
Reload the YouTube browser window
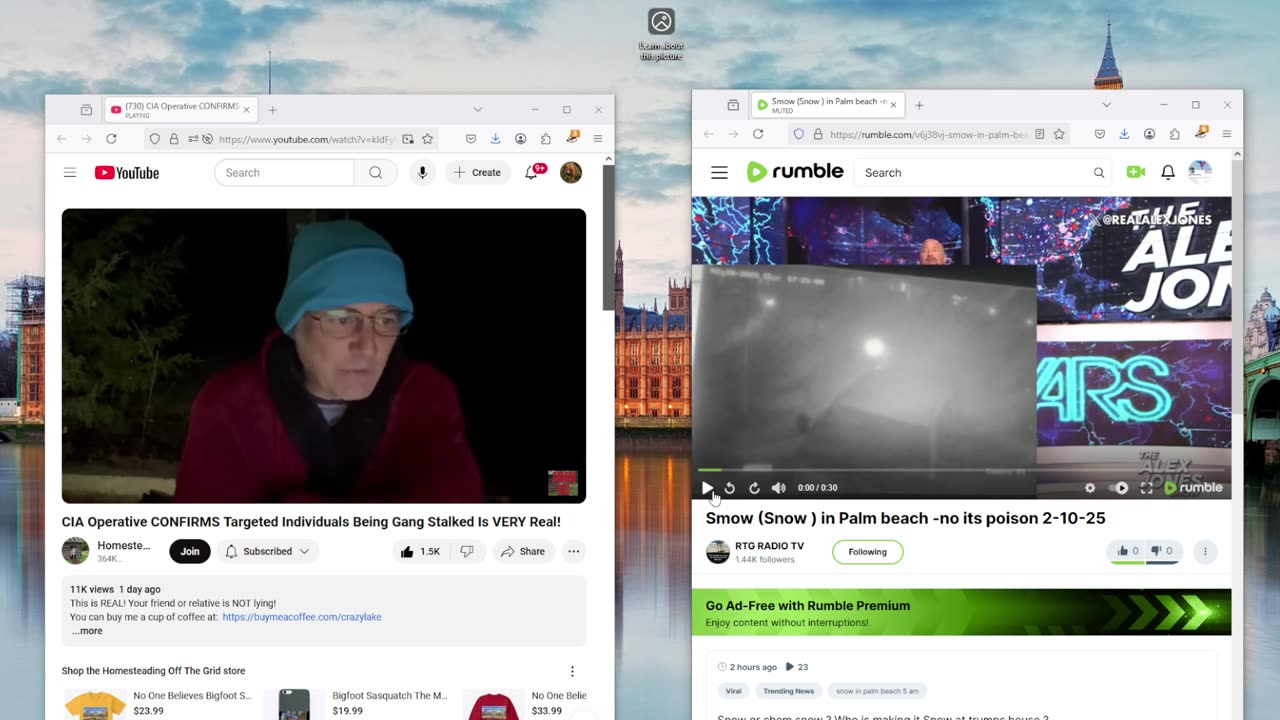coord(111,139)
